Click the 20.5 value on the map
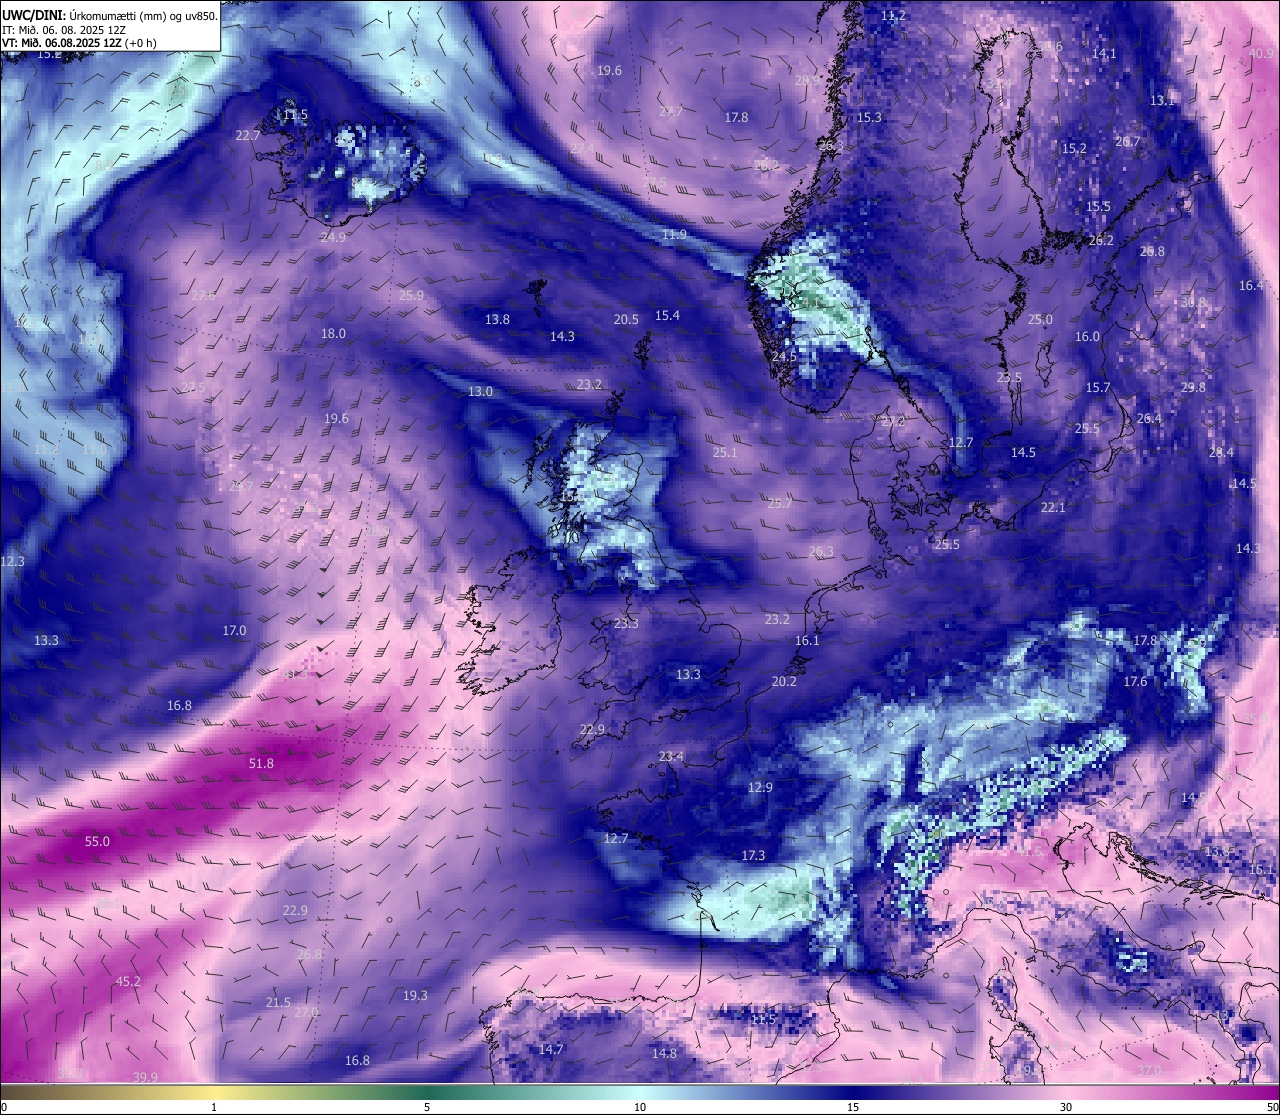 [x=626, y=319]
